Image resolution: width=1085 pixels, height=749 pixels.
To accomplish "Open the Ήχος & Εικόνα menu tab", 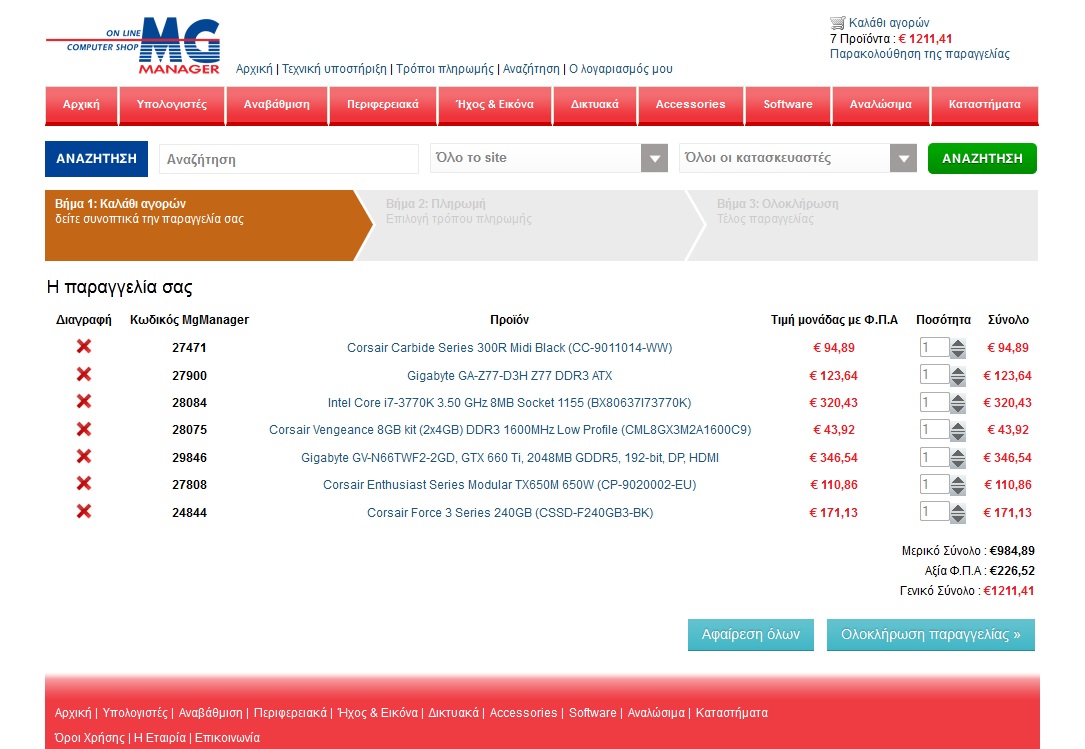I will tap(495, 105).
